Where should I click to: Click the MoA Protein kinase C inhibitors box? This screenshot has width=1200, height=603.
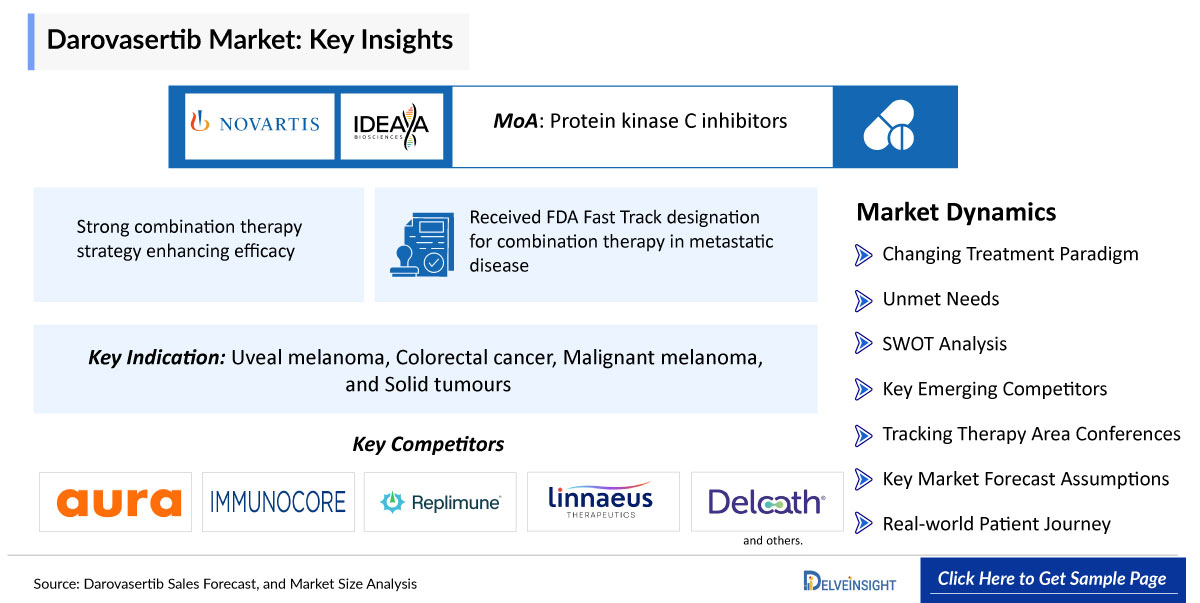click(642, 126)
